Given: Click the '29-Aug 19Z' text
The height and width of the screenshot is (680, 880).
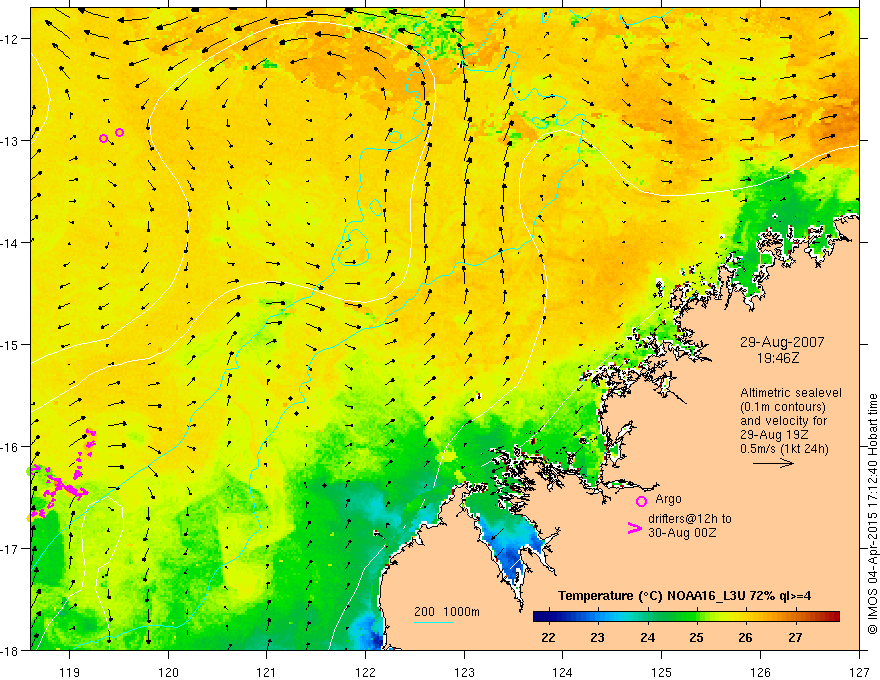Looking at the screenshot, I should 774,435.
